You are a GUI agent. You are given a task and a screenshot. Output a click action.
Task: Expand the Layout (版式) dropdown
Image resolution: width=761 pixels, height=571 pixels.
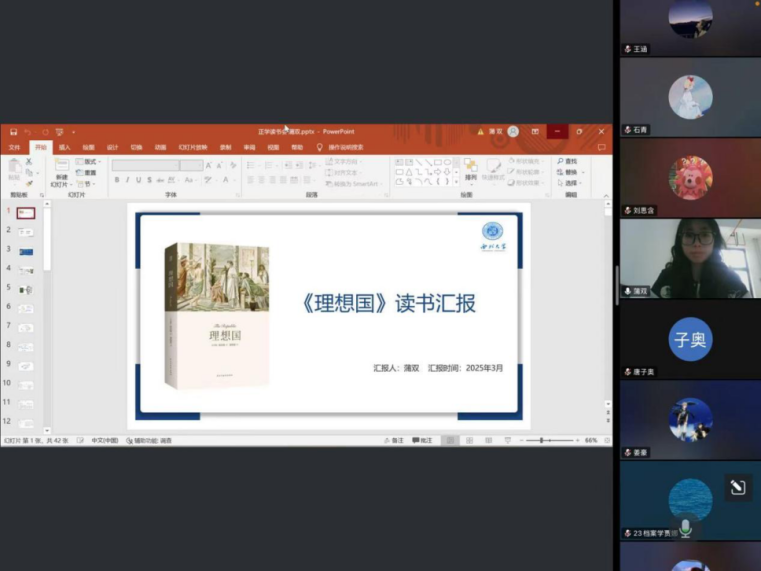tap(91, 161)
